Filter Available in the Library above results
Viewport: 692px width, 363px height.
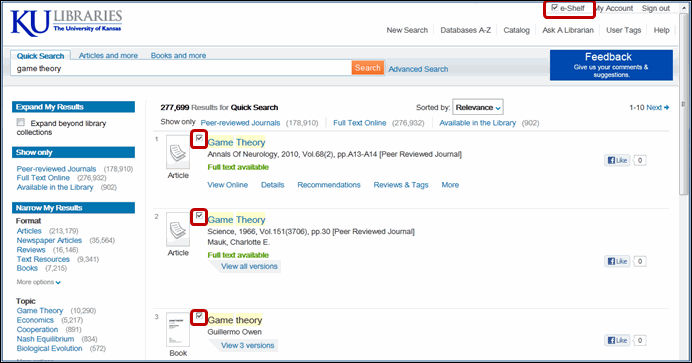pos(478,123)
